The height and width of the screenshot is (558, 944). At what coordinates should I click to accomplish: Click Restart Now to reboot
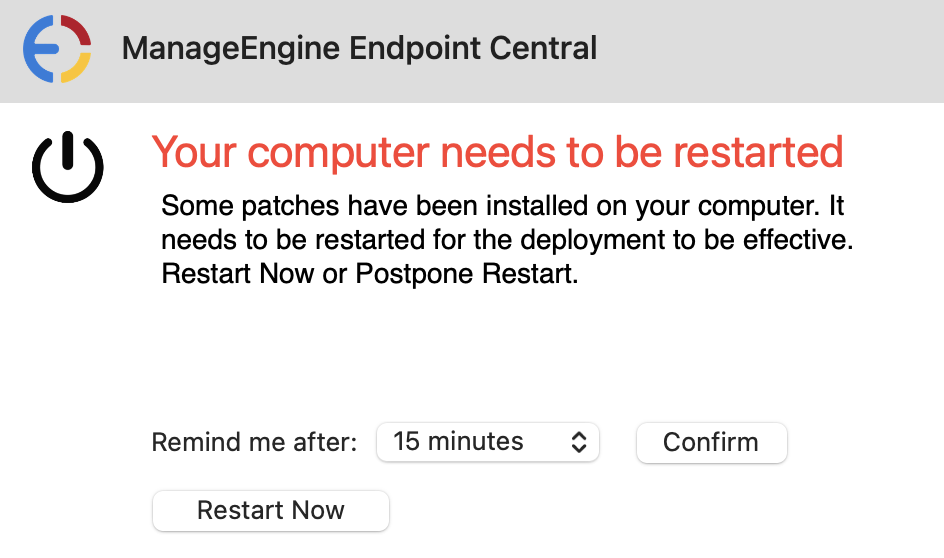pyautogui.click(x=270, y=510)
